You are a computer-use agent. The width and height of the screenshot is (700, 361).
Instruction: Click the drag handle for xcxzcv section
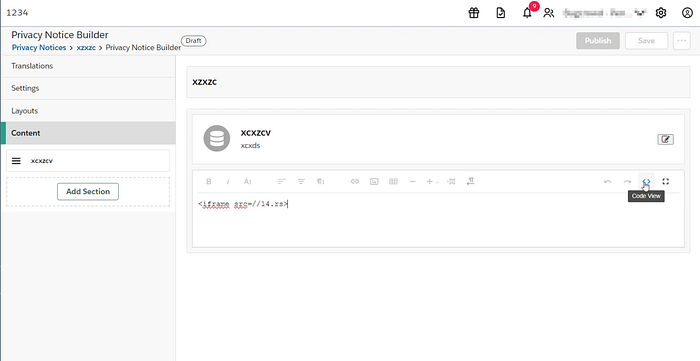tap(16, 161)
